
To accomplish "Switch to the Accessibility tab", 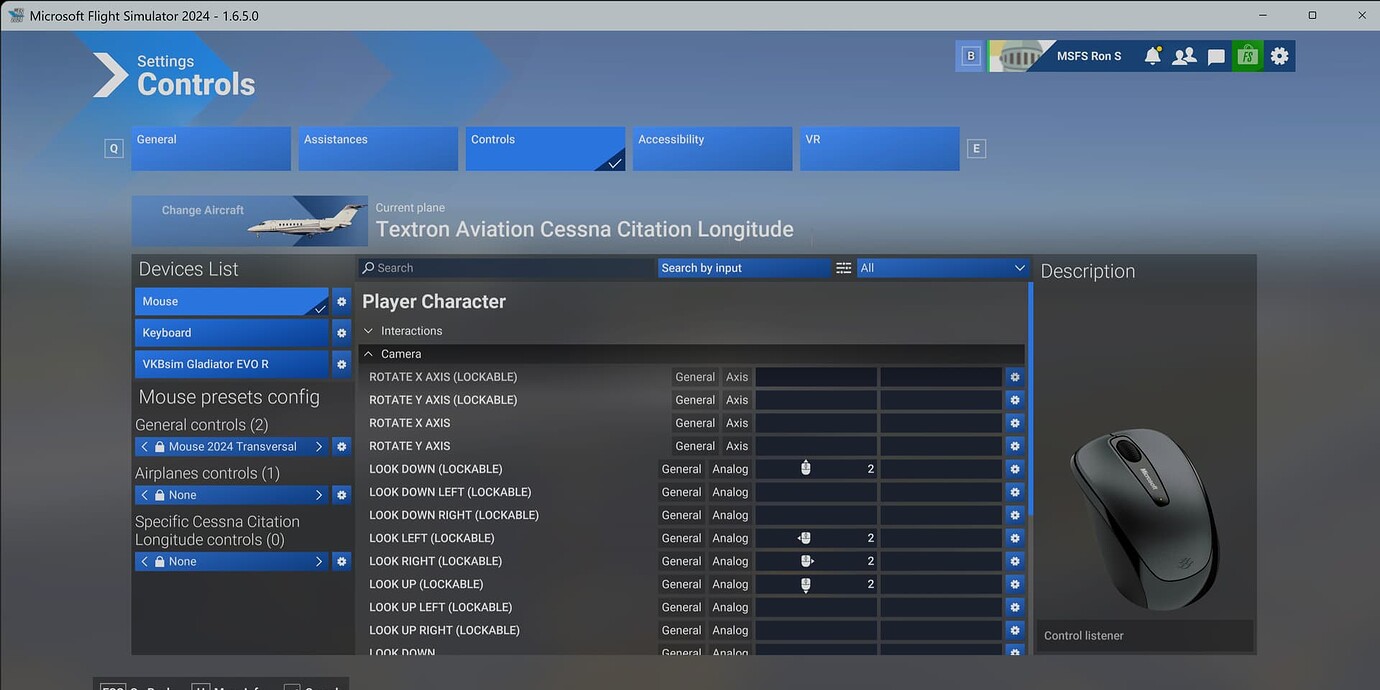I will 712,148.
